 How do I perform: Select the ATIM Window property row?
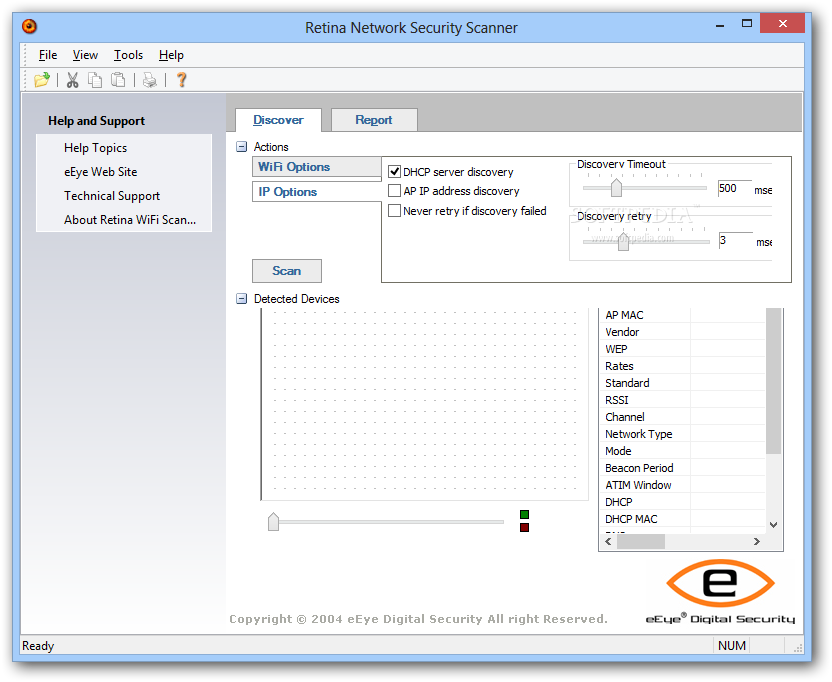[682, 485]
